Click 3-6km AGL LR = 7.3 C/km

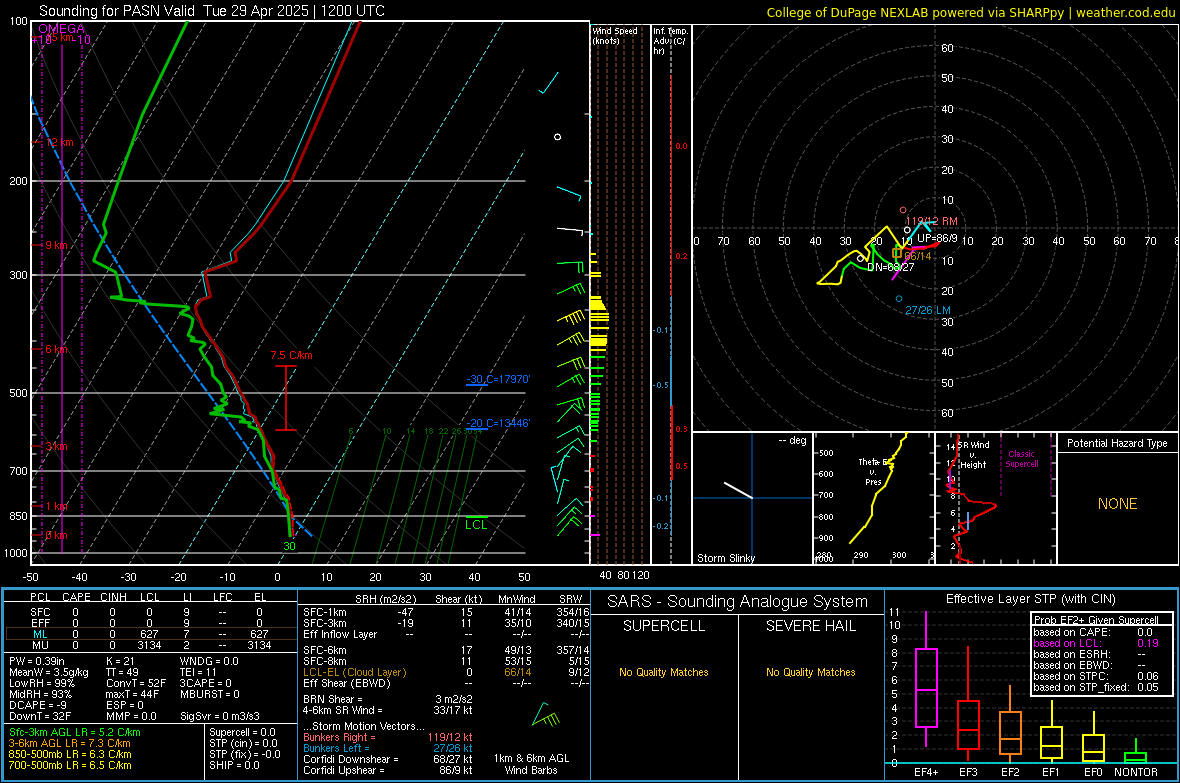click(x=69, y=743)
